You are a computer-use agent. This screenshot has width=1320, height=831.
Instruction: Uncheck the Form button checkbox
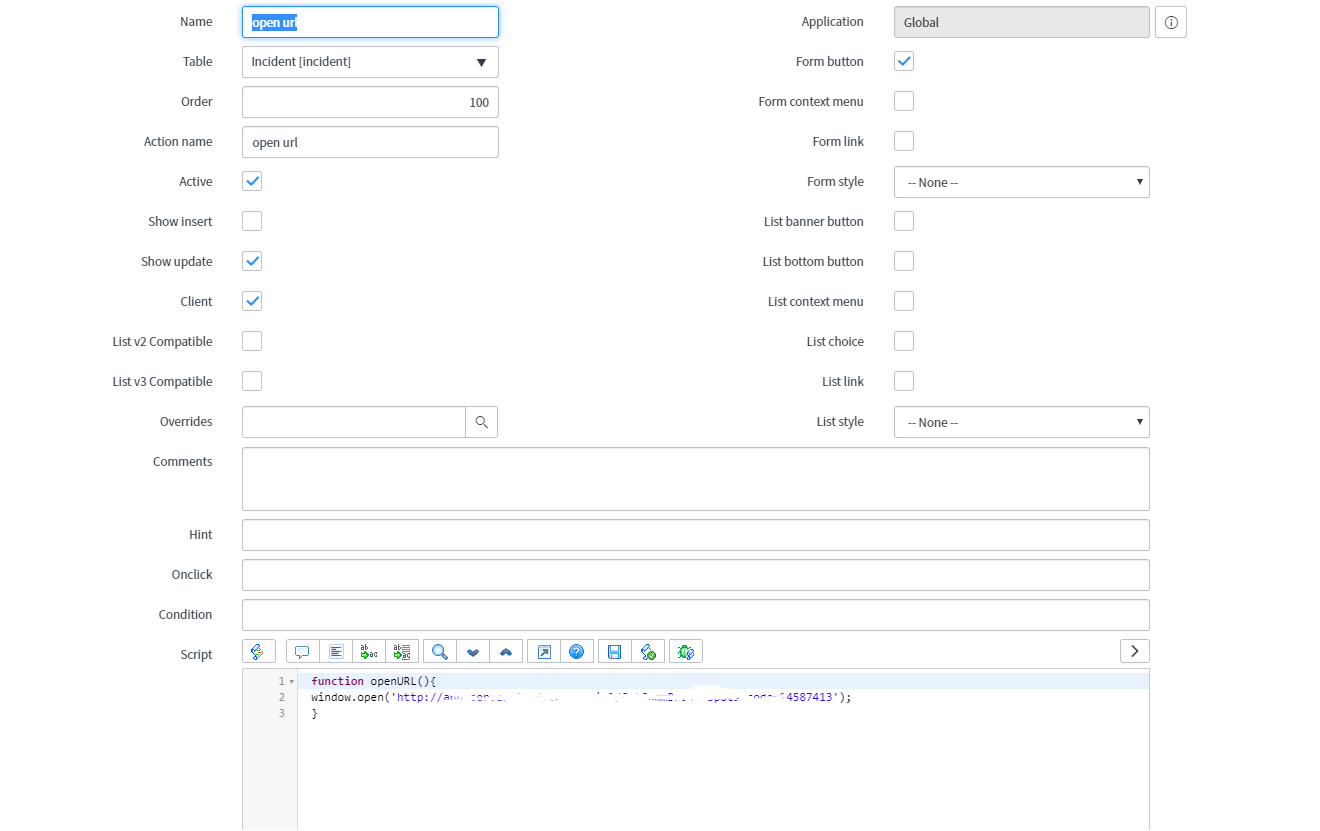click(x=904, y=62)
